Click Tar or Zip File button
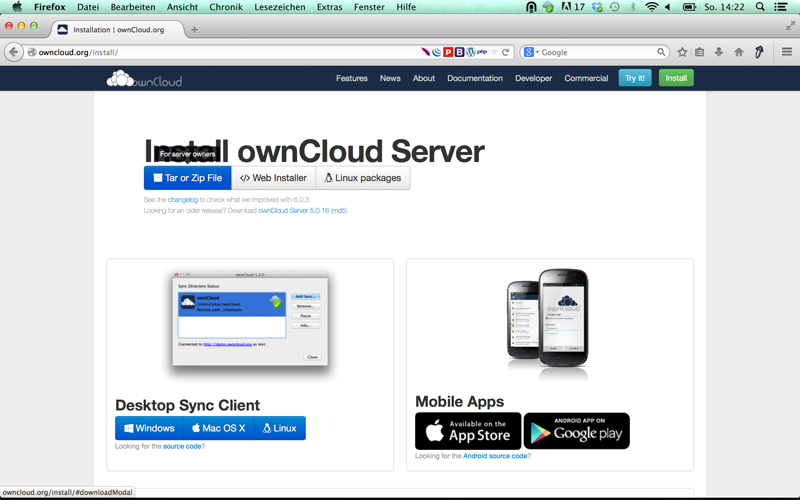The width and height of the screenshot is (800, 500). click(x=187, y=178)
